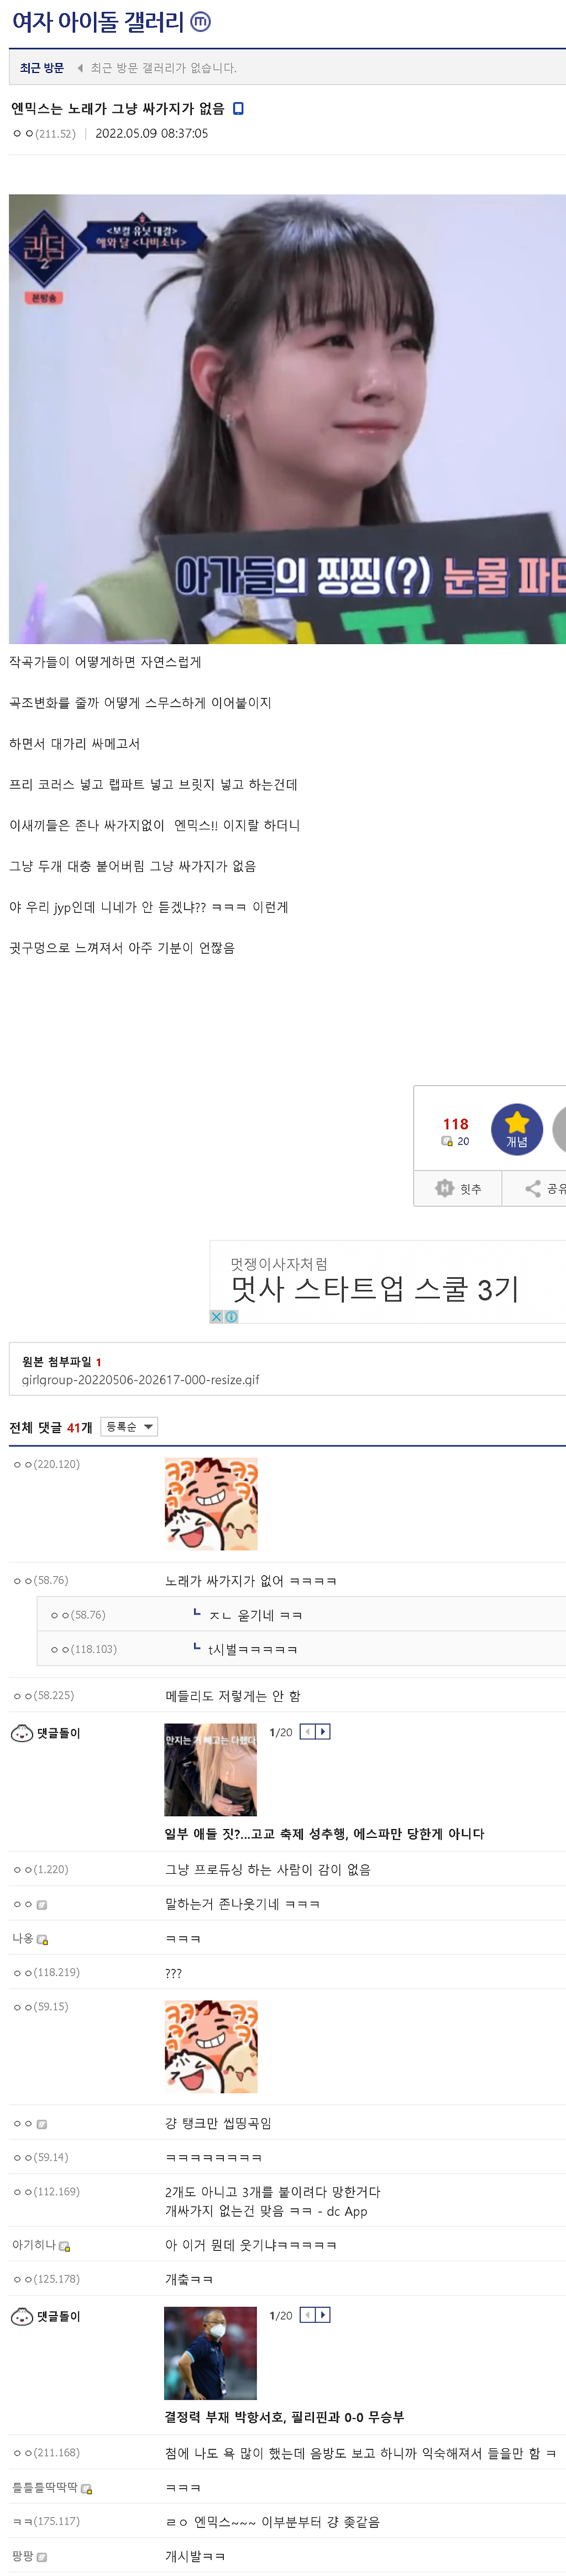This screenshot has width=566, height=2576.
Task: Click the blue star 개념 recommend button
Action: click(x=516, y=1129)
